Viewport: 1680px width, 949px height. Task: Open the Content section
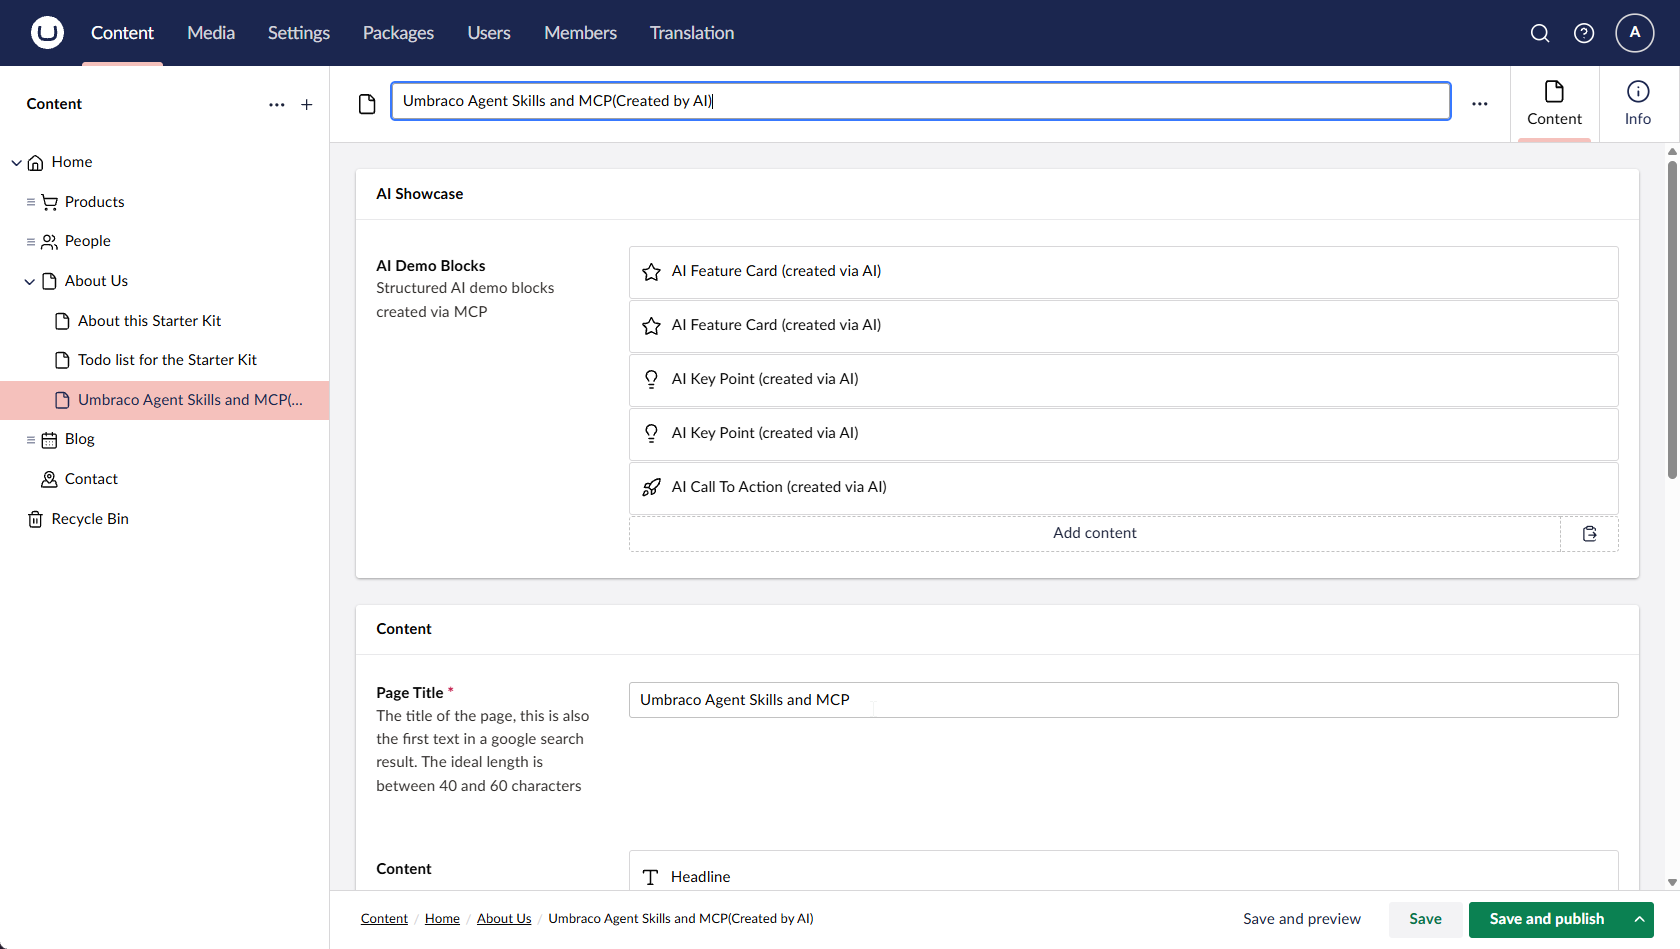(x=122, y=33)
